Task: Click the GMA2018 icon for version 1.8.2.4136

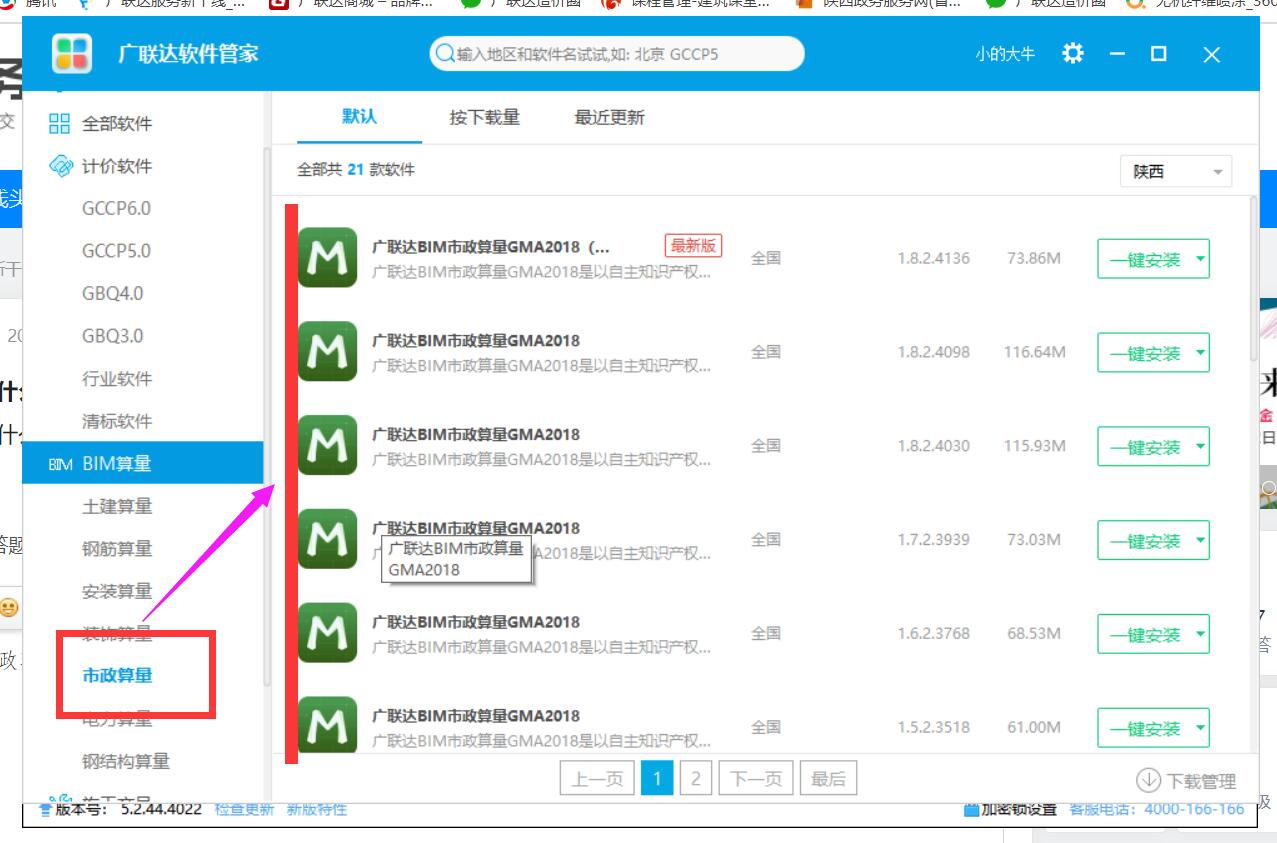Action: [x=328, y=257]
